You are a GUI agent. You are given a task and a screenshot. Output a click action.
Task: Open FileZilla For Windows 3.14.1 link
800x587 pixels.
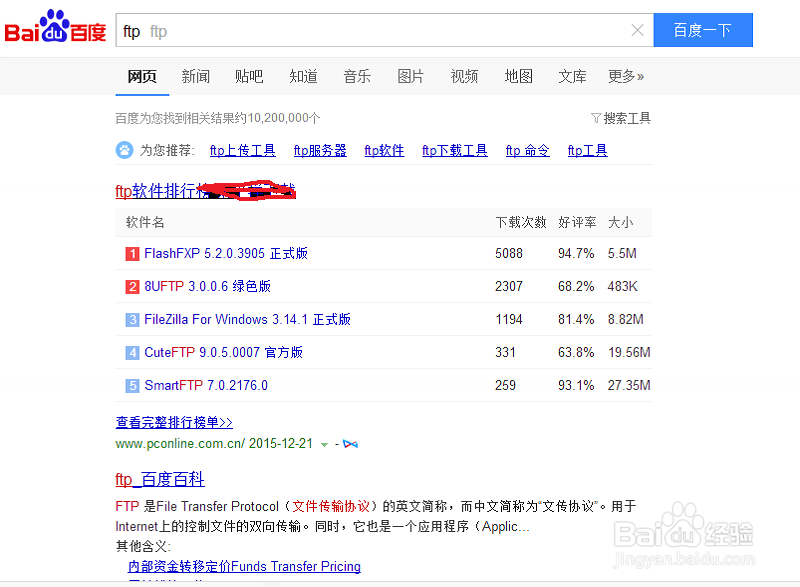click(x=247, y=319)
